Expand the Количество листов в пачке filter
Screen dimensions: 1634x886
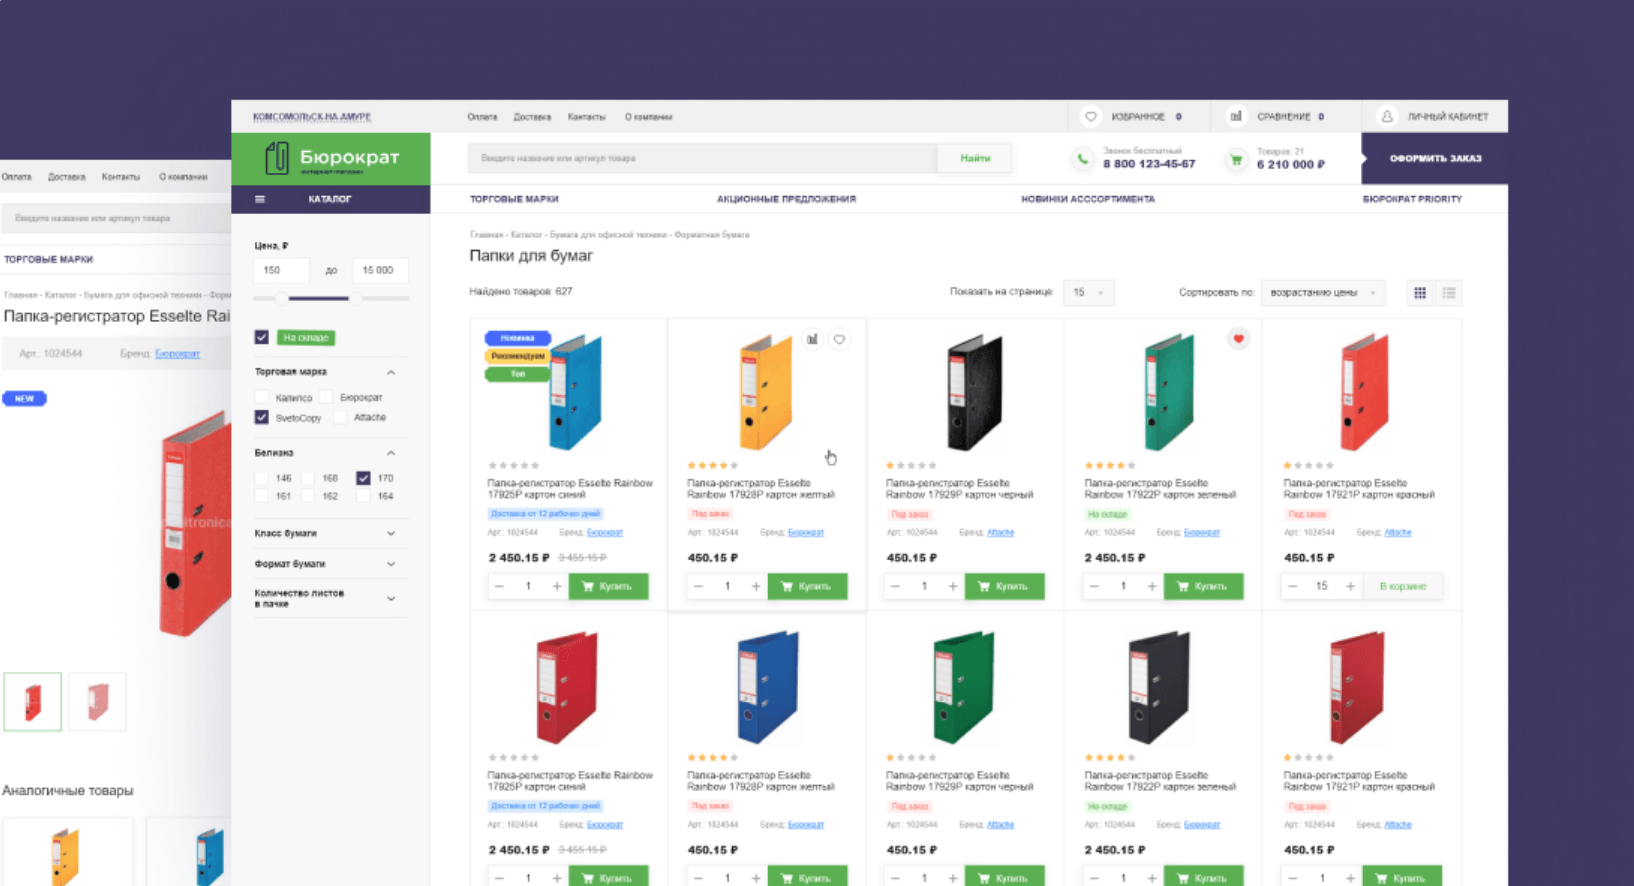[x=391, y=599]
